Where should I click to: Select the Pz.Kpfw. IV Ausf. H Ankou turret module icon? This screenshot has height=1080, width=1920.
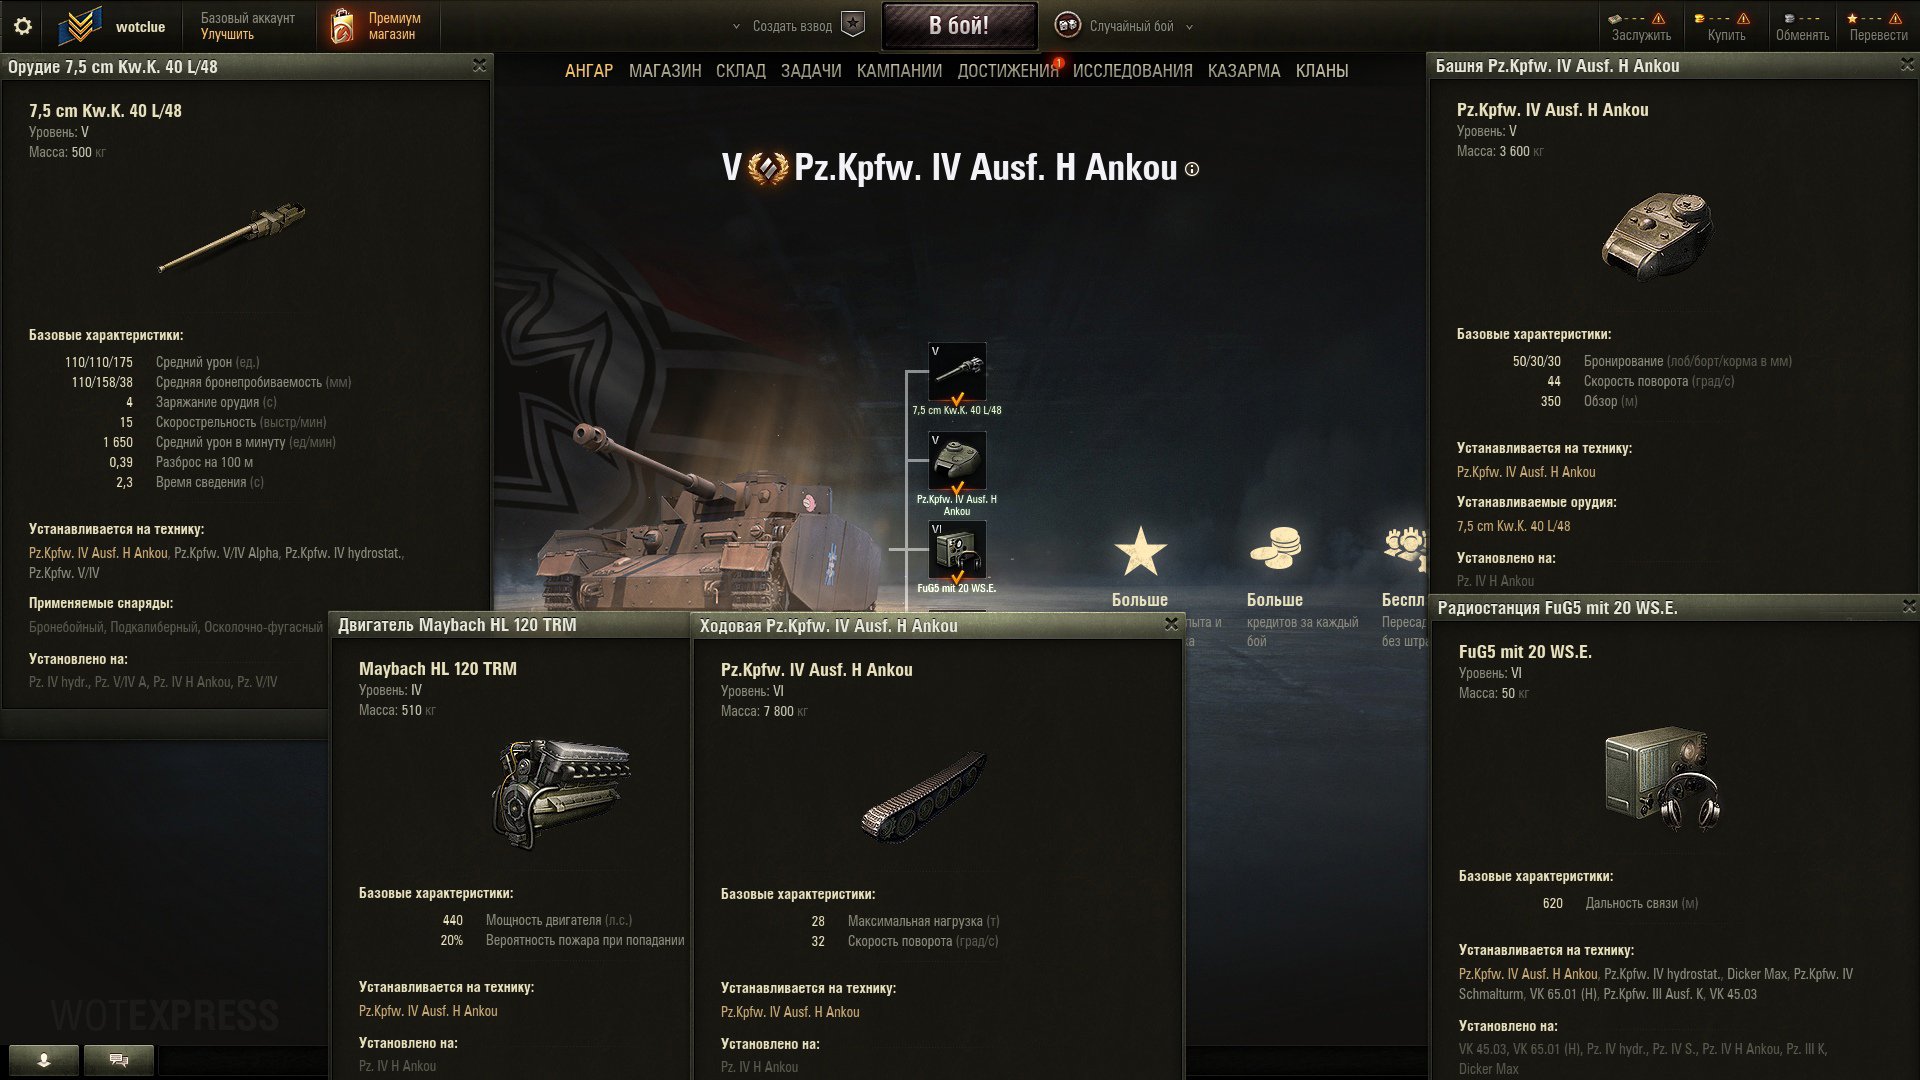(x=957, y=461)
